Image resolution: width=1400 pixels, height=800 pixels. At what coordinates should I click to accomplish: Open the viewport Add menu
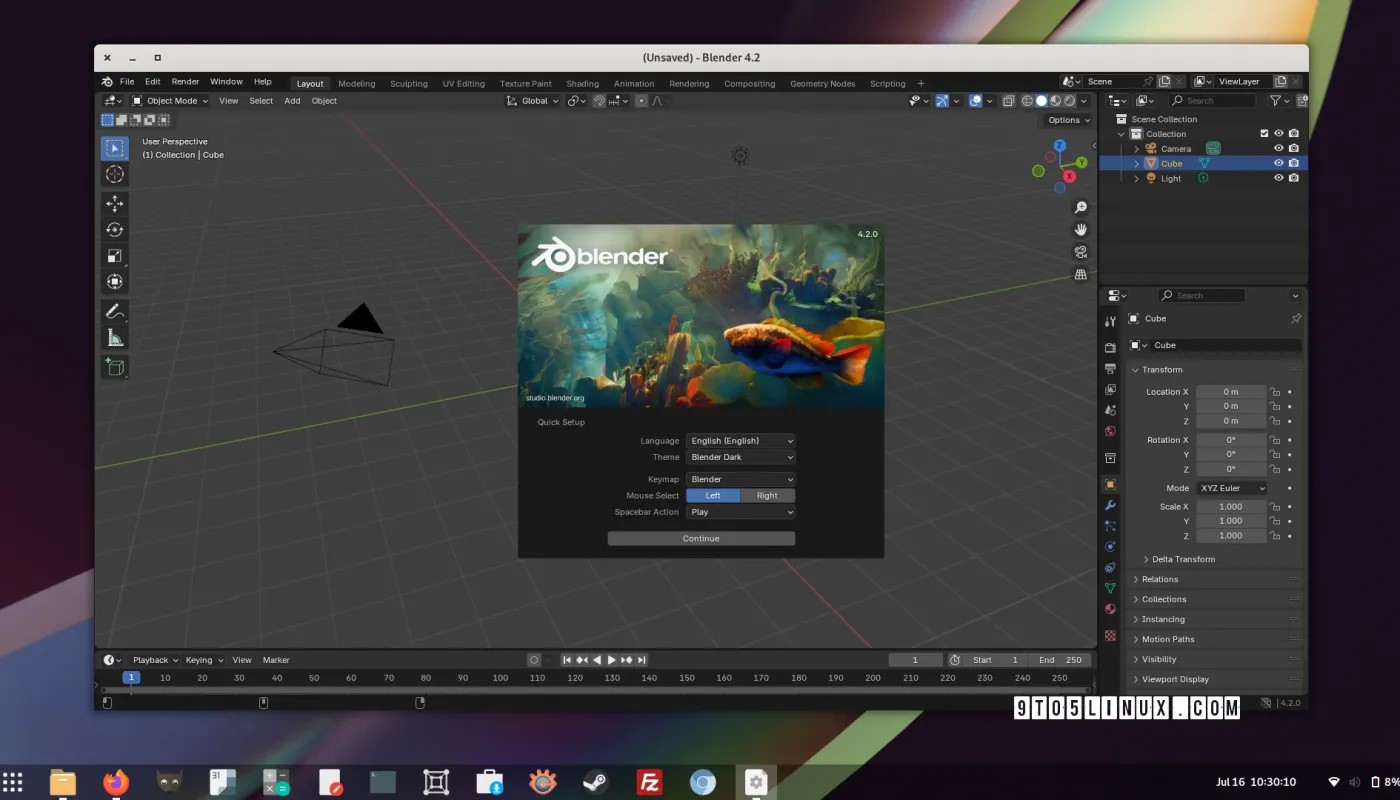click(x=292, y=101)
